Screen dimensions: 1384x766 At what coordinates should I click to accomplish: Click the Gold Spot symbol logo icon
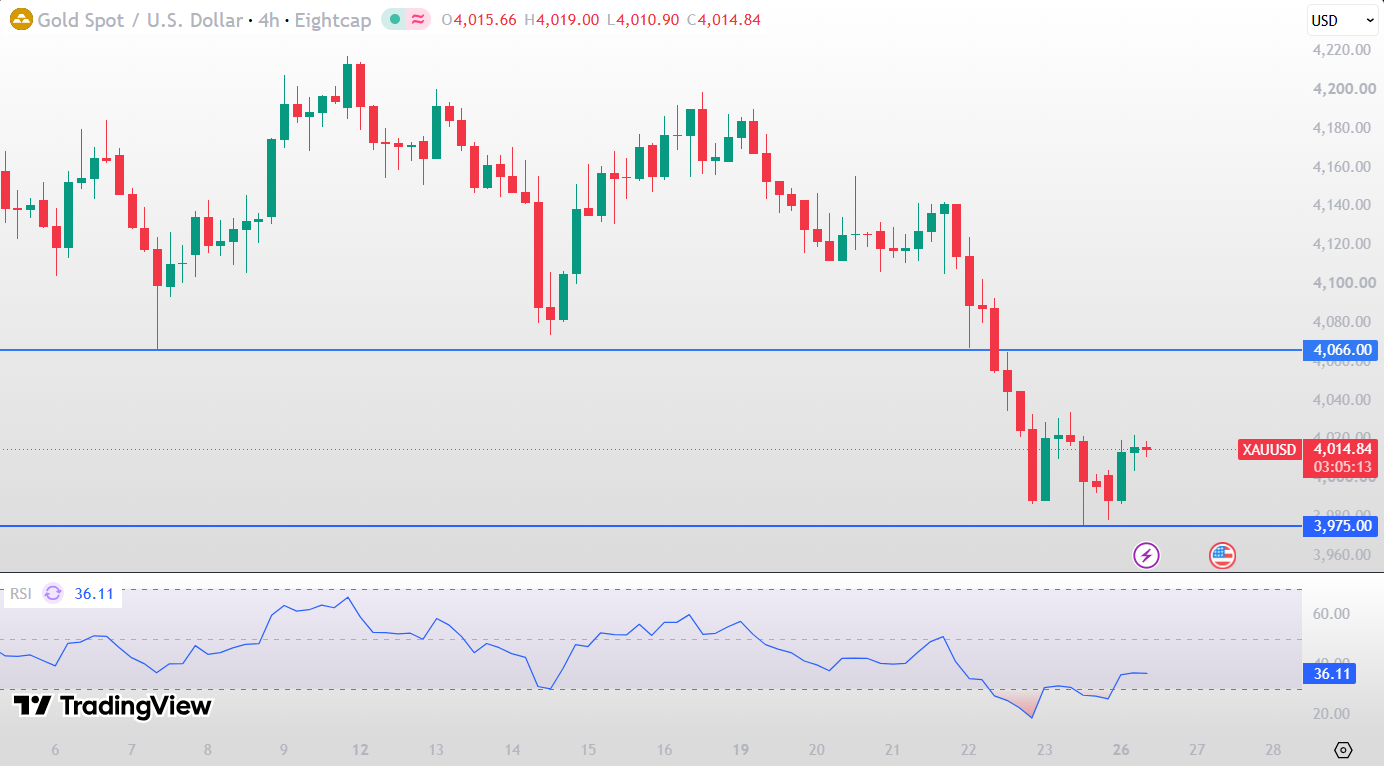coord(21,20)
